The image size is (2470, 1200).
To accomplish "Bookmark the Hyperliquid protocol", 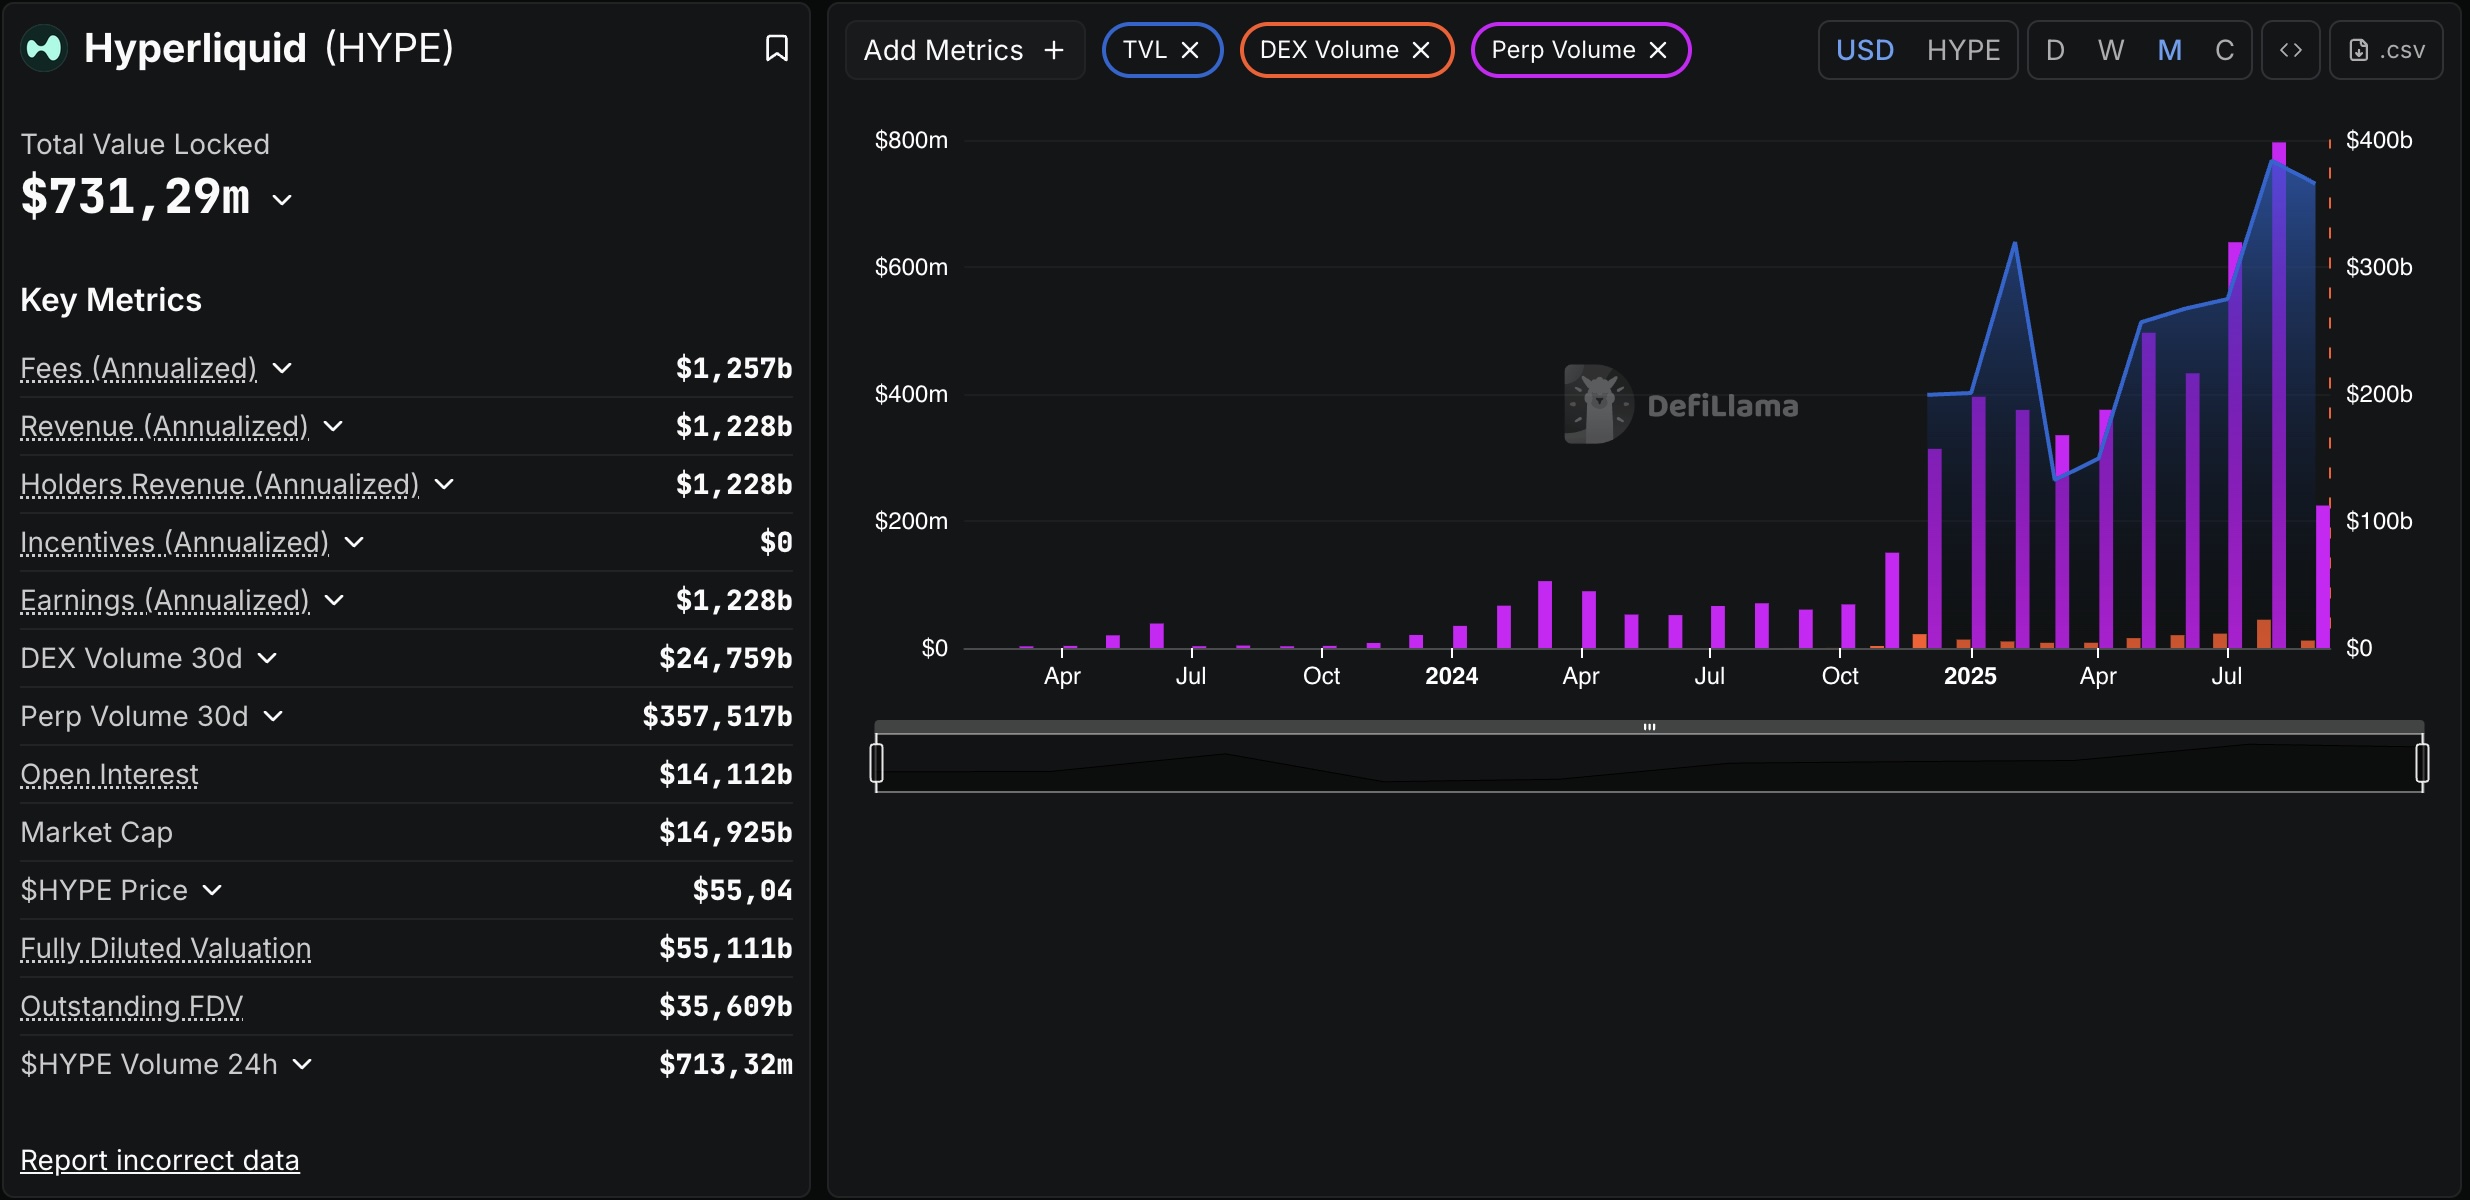I will 776,48.
